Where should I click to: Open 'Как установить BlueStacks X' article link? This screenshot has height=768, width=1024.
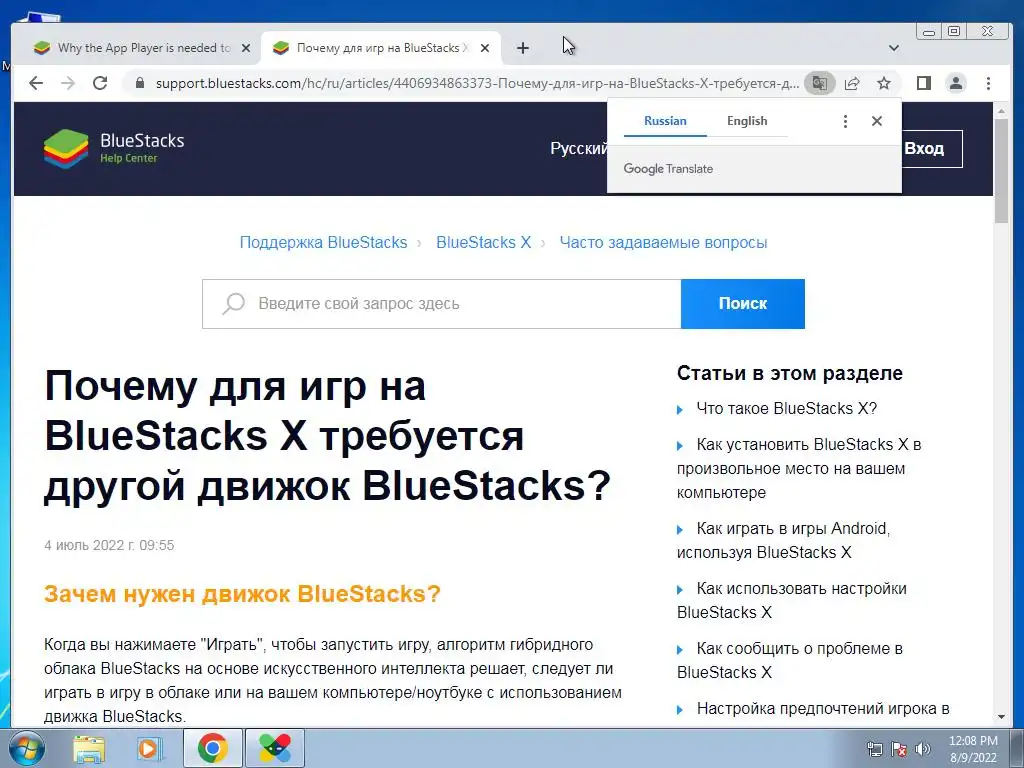799,468
